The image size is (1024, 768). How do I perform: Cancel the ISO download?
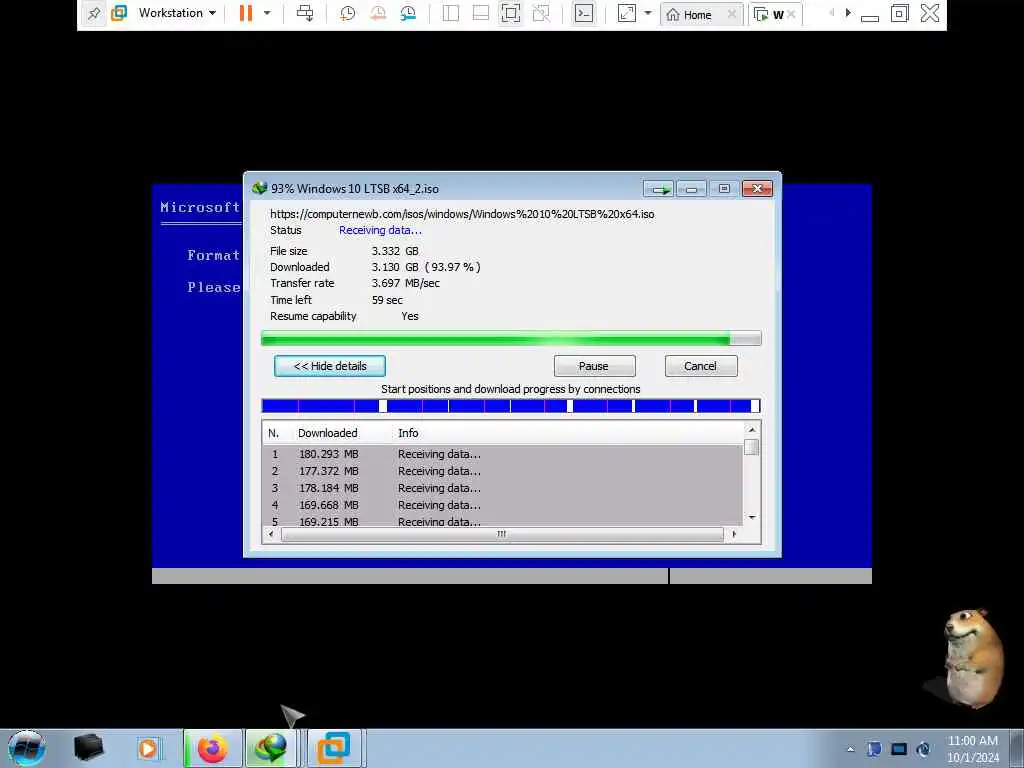pyautogui.click(x=701, y=366)
